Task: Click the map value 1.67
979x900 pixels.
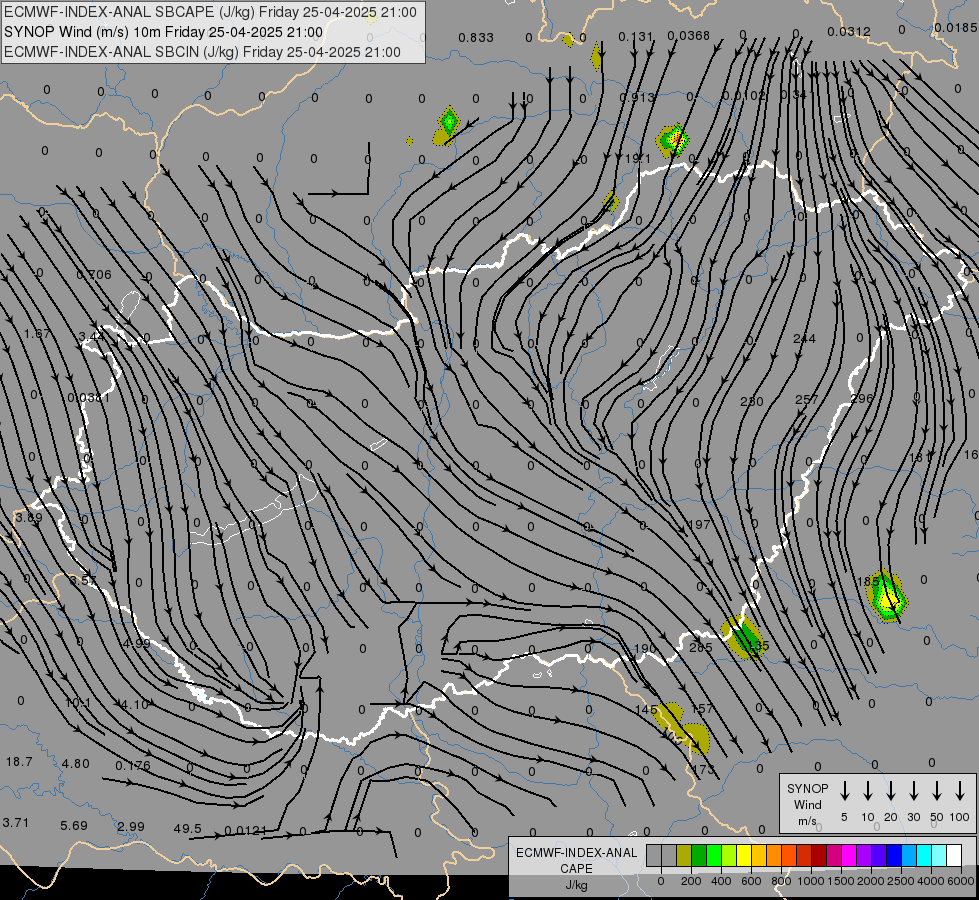Action: [37, 334]
